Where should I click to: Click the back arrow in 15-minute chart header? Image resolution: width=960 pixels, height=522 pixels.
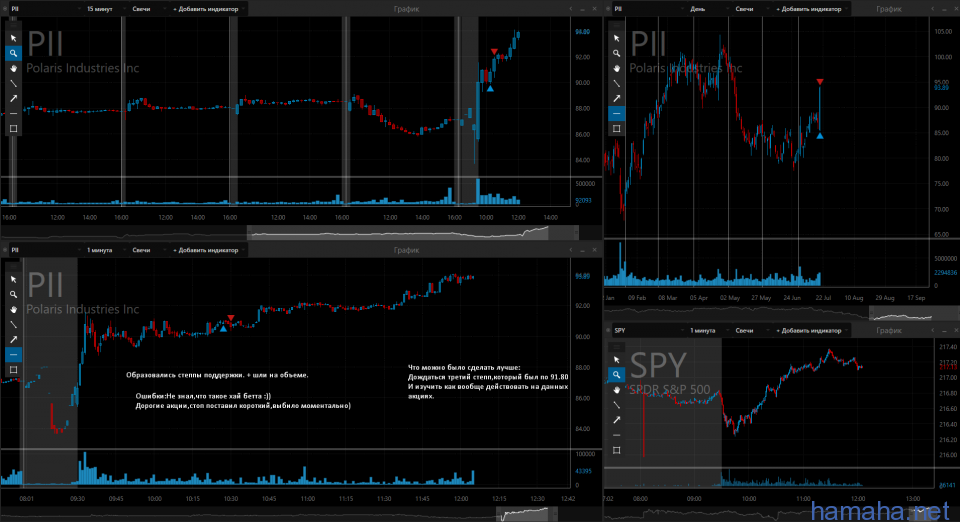[x=571, y=9]
